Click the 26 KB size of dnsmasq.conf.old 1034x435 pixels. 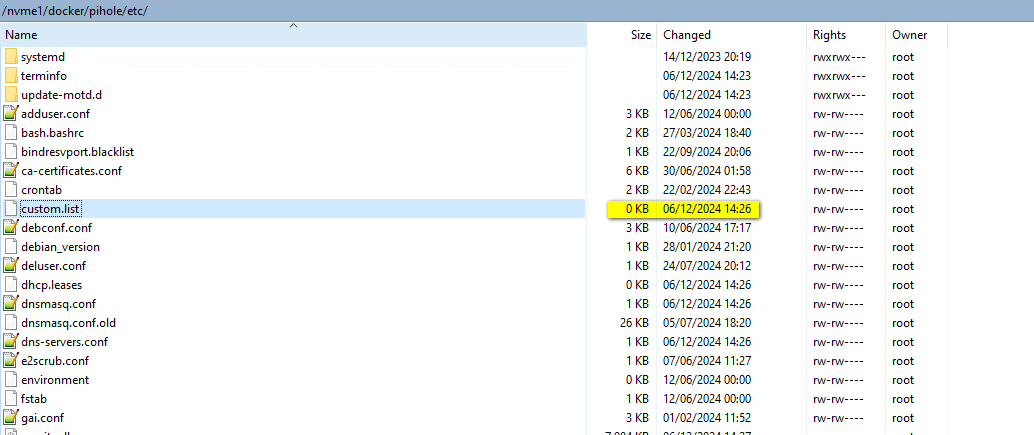634,322
